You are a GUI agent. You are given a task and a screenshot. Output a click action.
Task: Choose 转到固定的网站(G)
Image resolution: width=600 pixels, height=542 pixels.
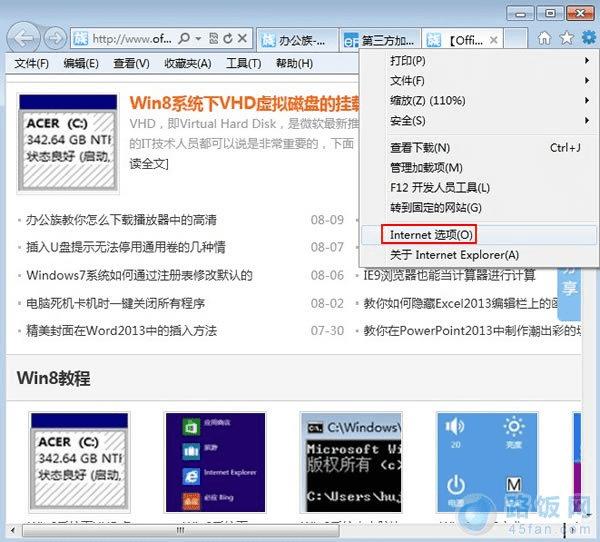coord(479,208)
